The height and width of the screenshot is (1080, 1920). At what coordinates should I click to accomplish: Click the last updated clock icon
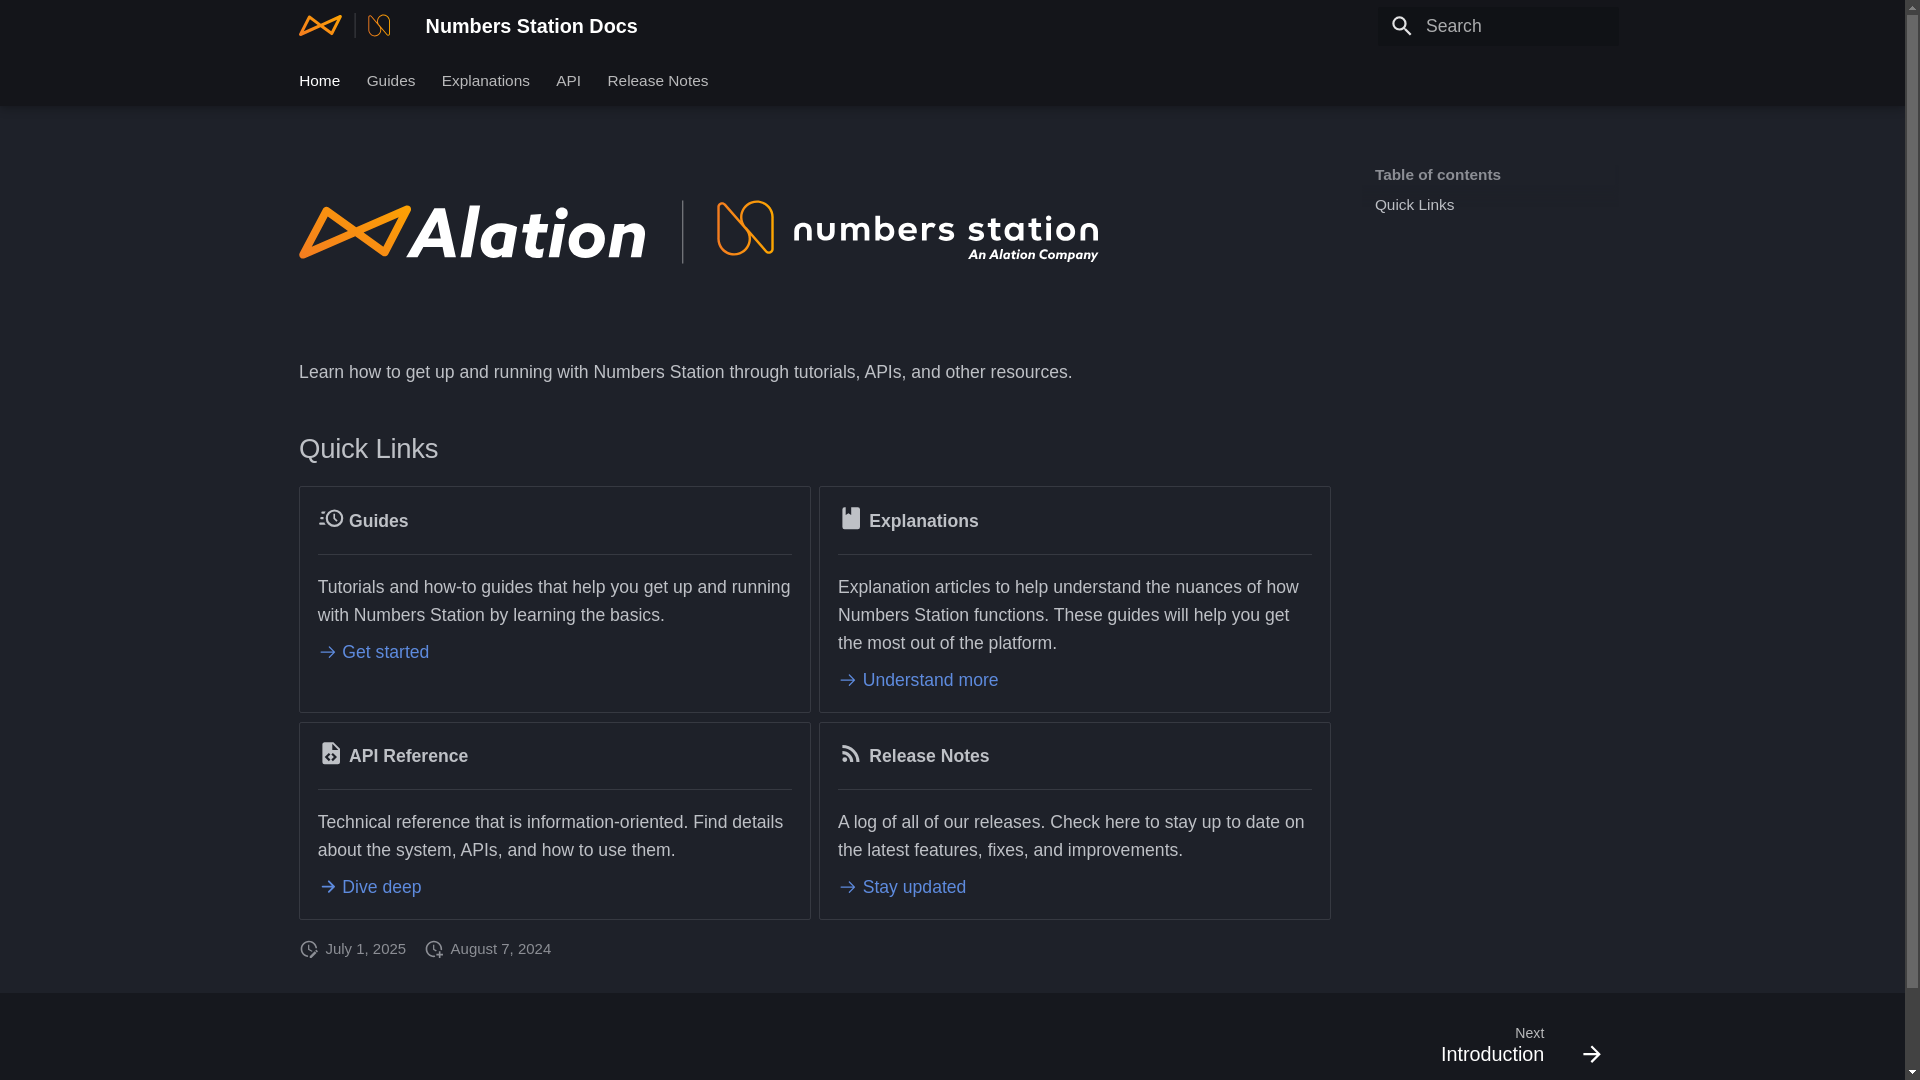[x=309, y=949]
